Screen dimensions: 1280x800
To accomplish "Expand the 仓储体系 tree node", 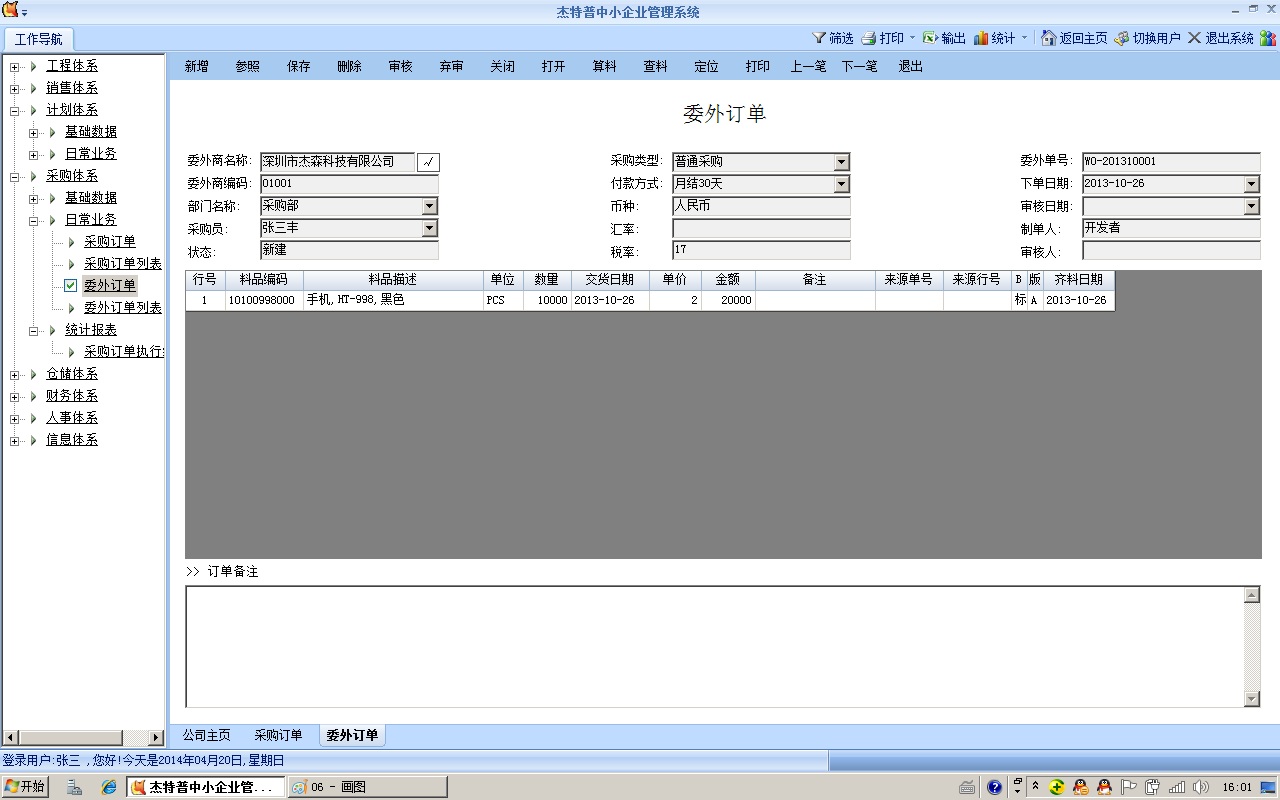I will tap(15, 374).
